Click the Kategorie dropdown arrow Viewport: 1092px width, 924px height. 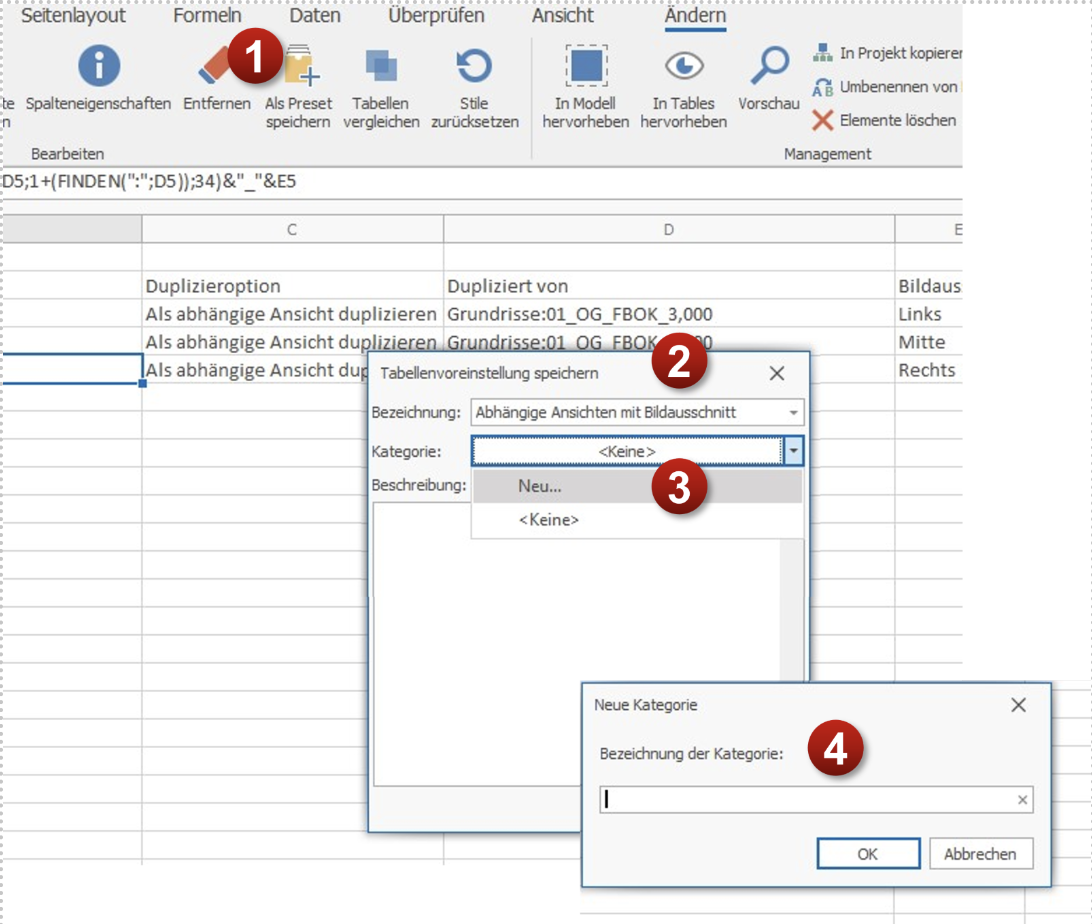click(793, 451)
